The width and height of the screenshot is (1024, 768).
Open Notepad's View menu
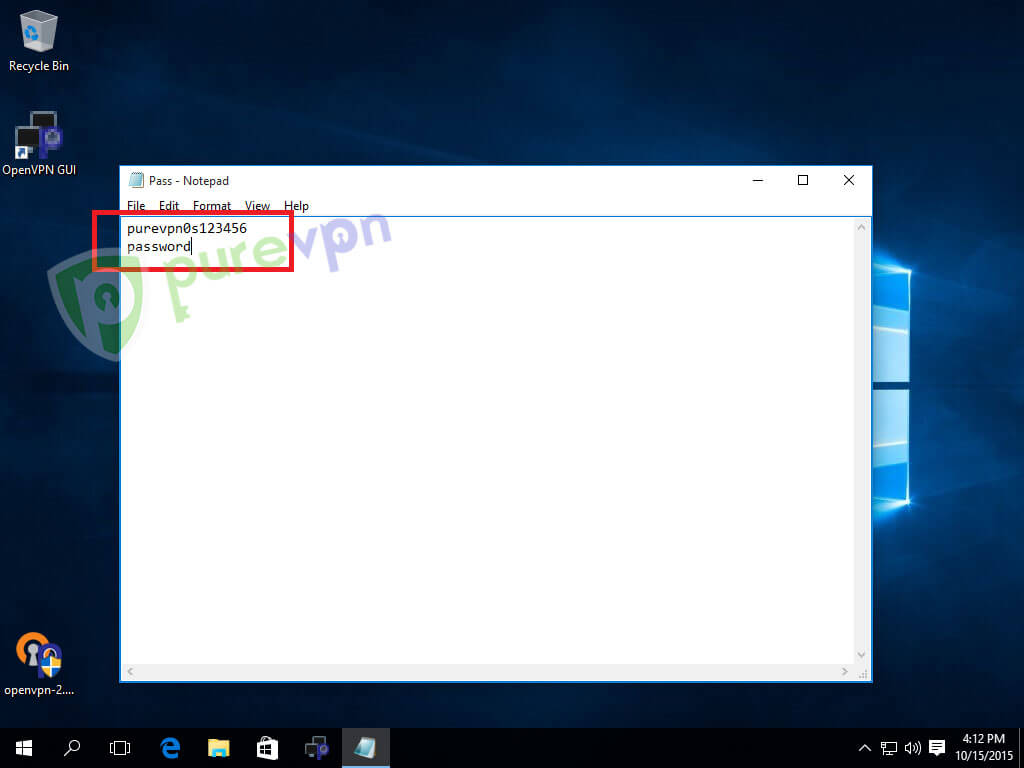257,206
